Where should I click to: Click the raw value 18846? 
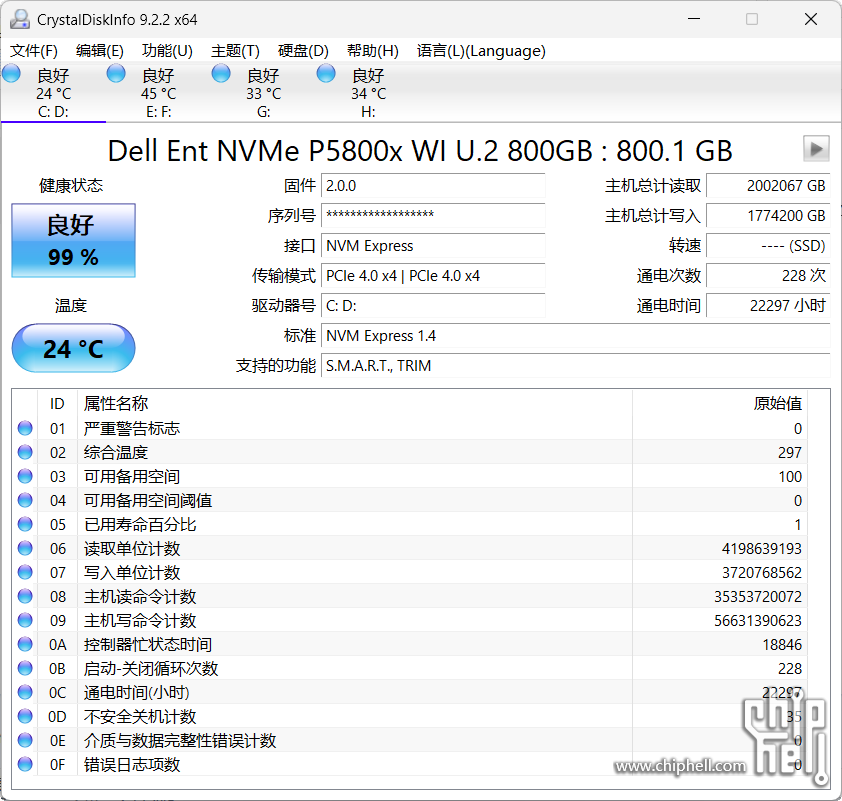[x=782, y=645]
